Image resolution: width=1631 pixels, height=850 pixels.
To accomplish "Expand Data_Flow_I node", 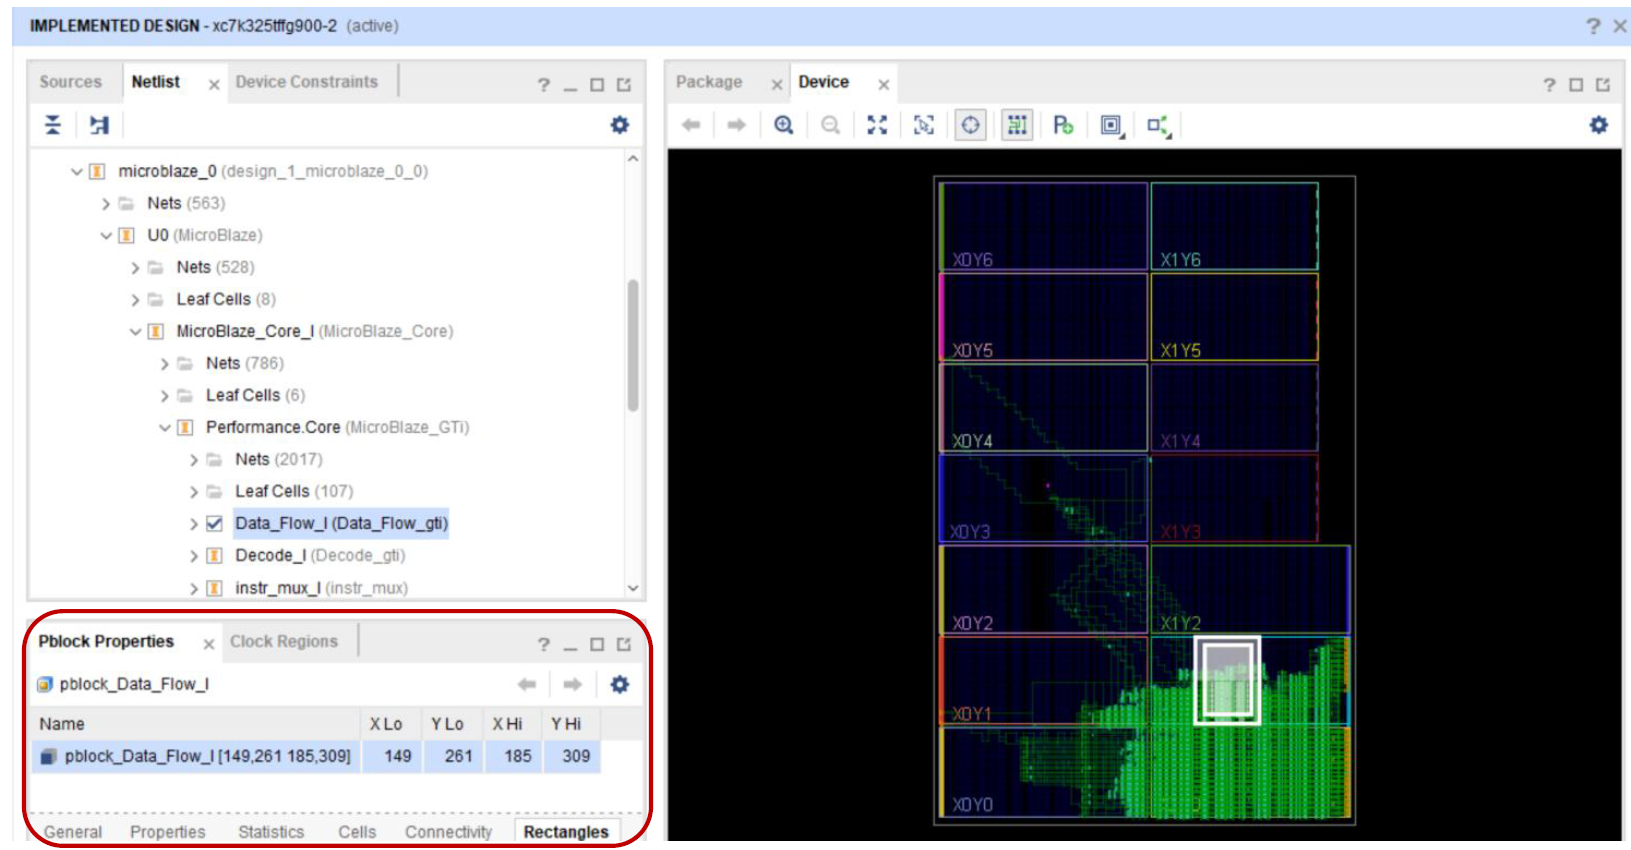I will 194,524.
